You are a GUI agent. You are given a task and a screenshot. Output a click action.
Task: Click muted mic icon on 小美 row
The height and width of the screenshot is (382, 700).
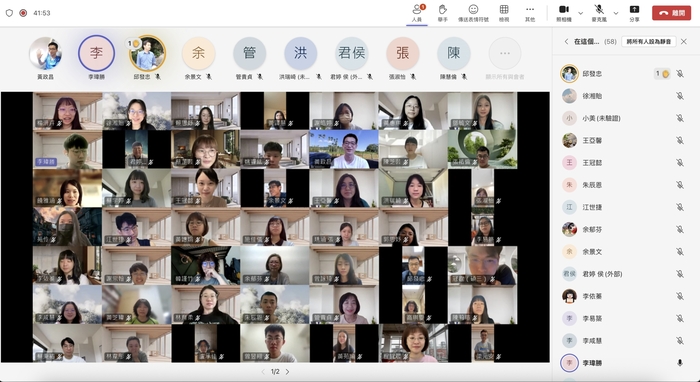tap(679, 118)
